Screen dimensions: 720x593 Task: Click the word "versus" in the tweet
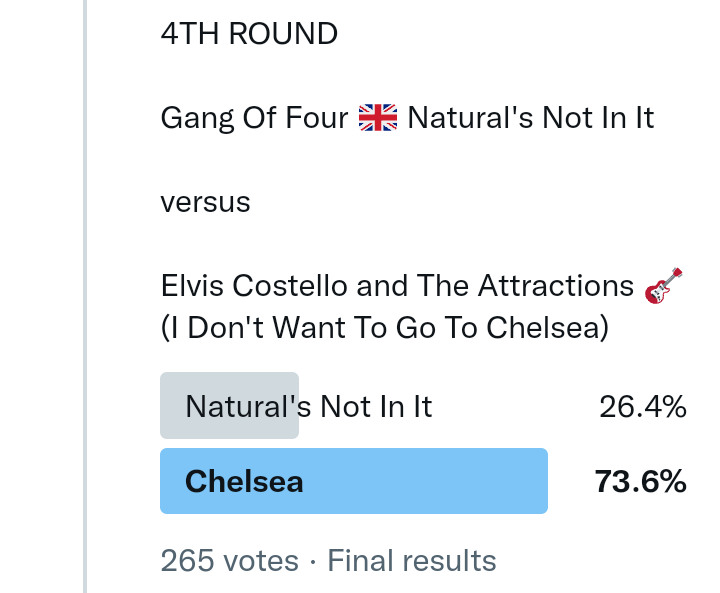(x=205, y=202)
